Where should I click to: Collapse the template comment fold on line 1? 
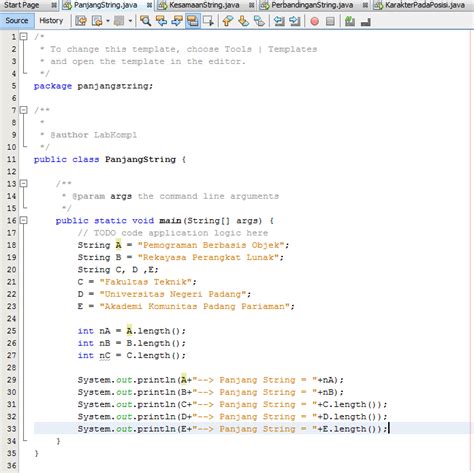point(23,36)
